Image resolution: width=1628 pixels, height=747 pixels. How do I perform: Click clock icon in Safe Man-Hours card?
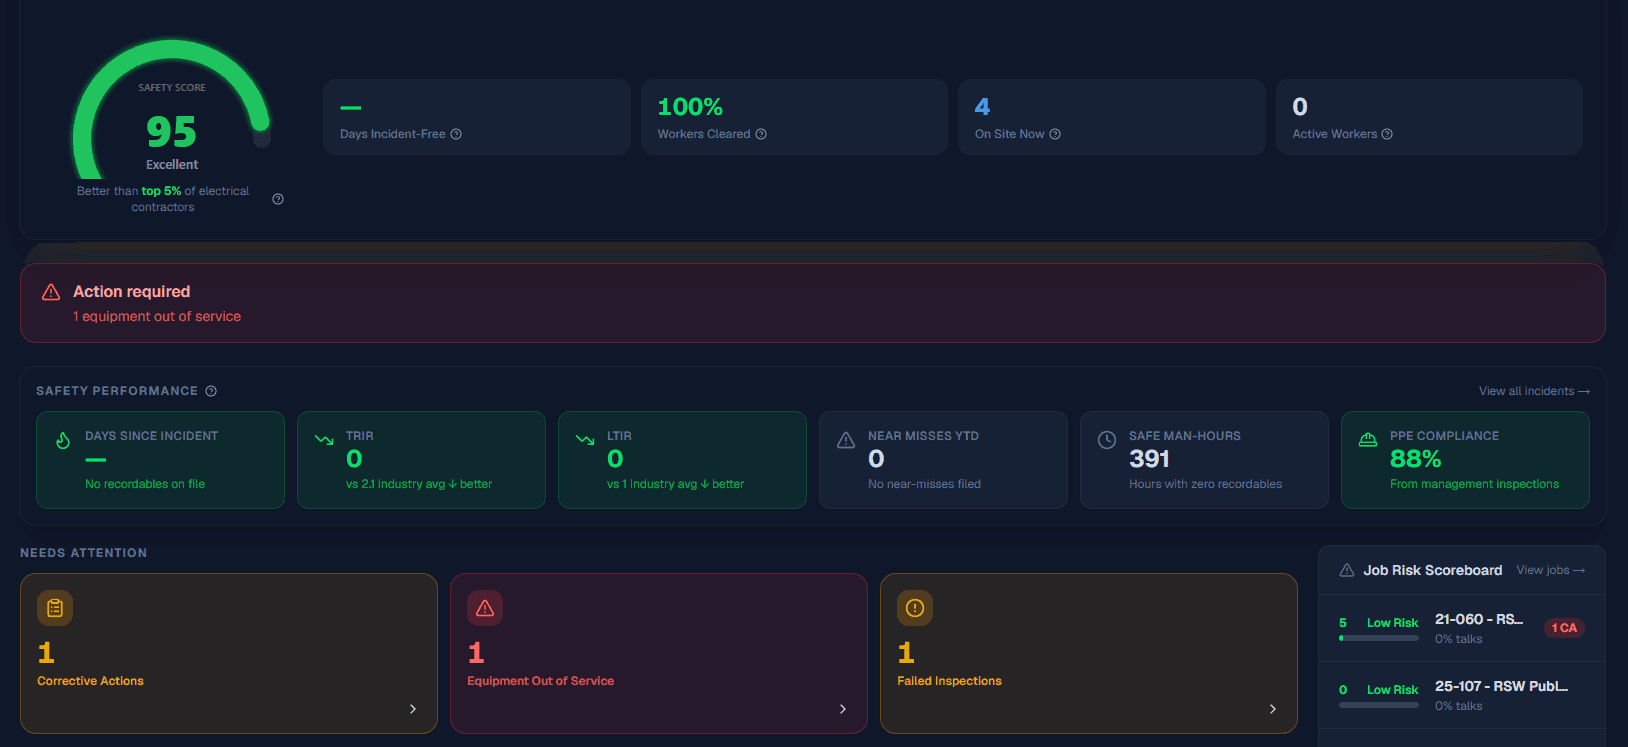1107,440
